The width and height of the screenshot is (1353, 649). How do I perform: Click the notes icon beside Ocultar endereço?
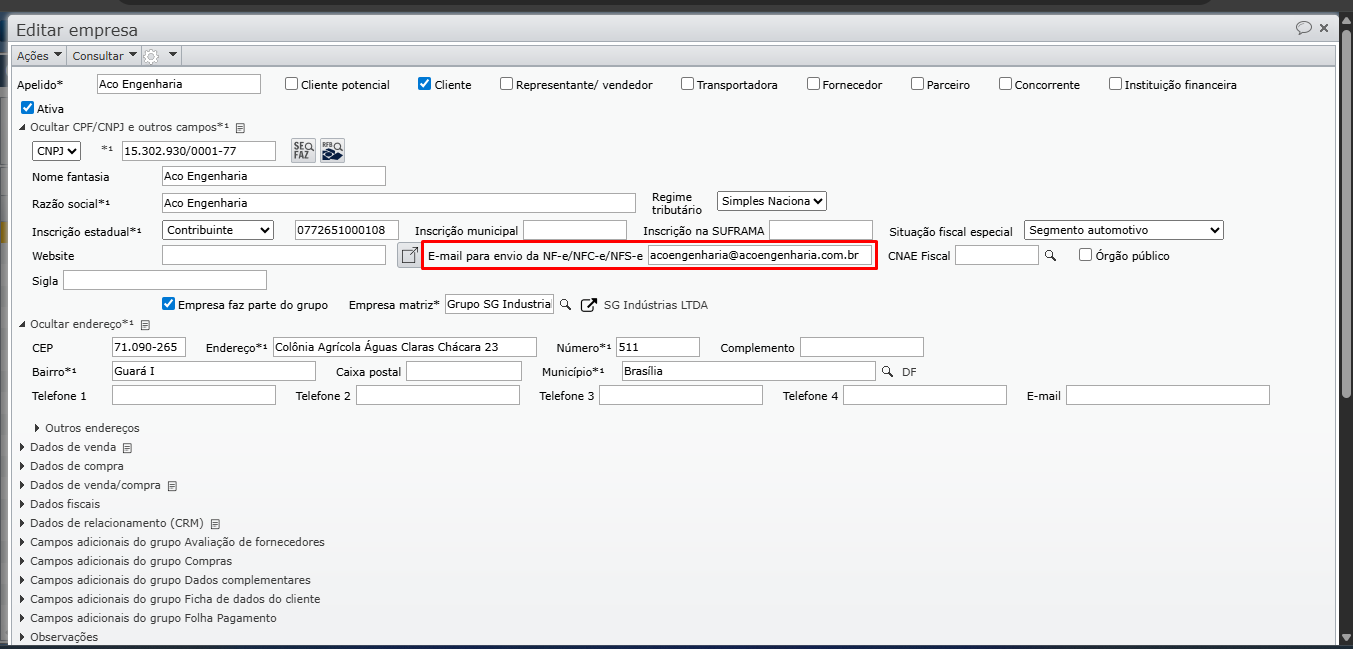145,325
